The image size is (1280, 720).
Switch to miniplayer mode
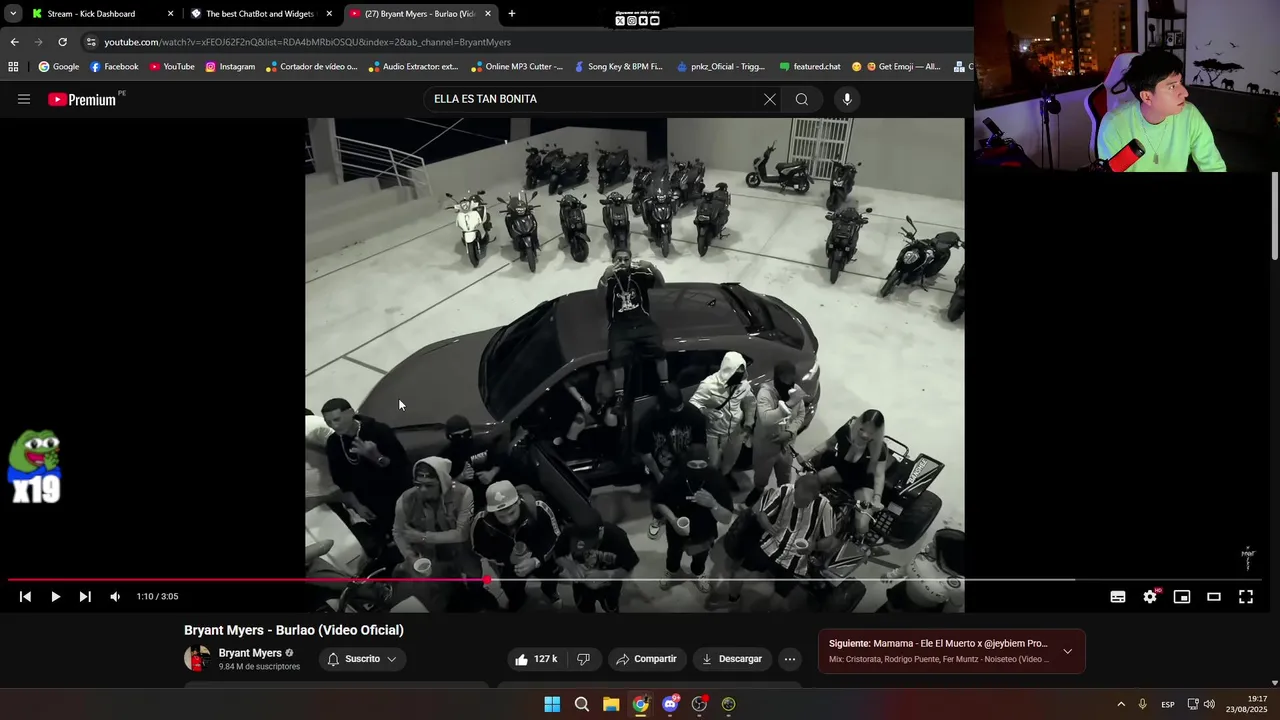coord(1182,597)
